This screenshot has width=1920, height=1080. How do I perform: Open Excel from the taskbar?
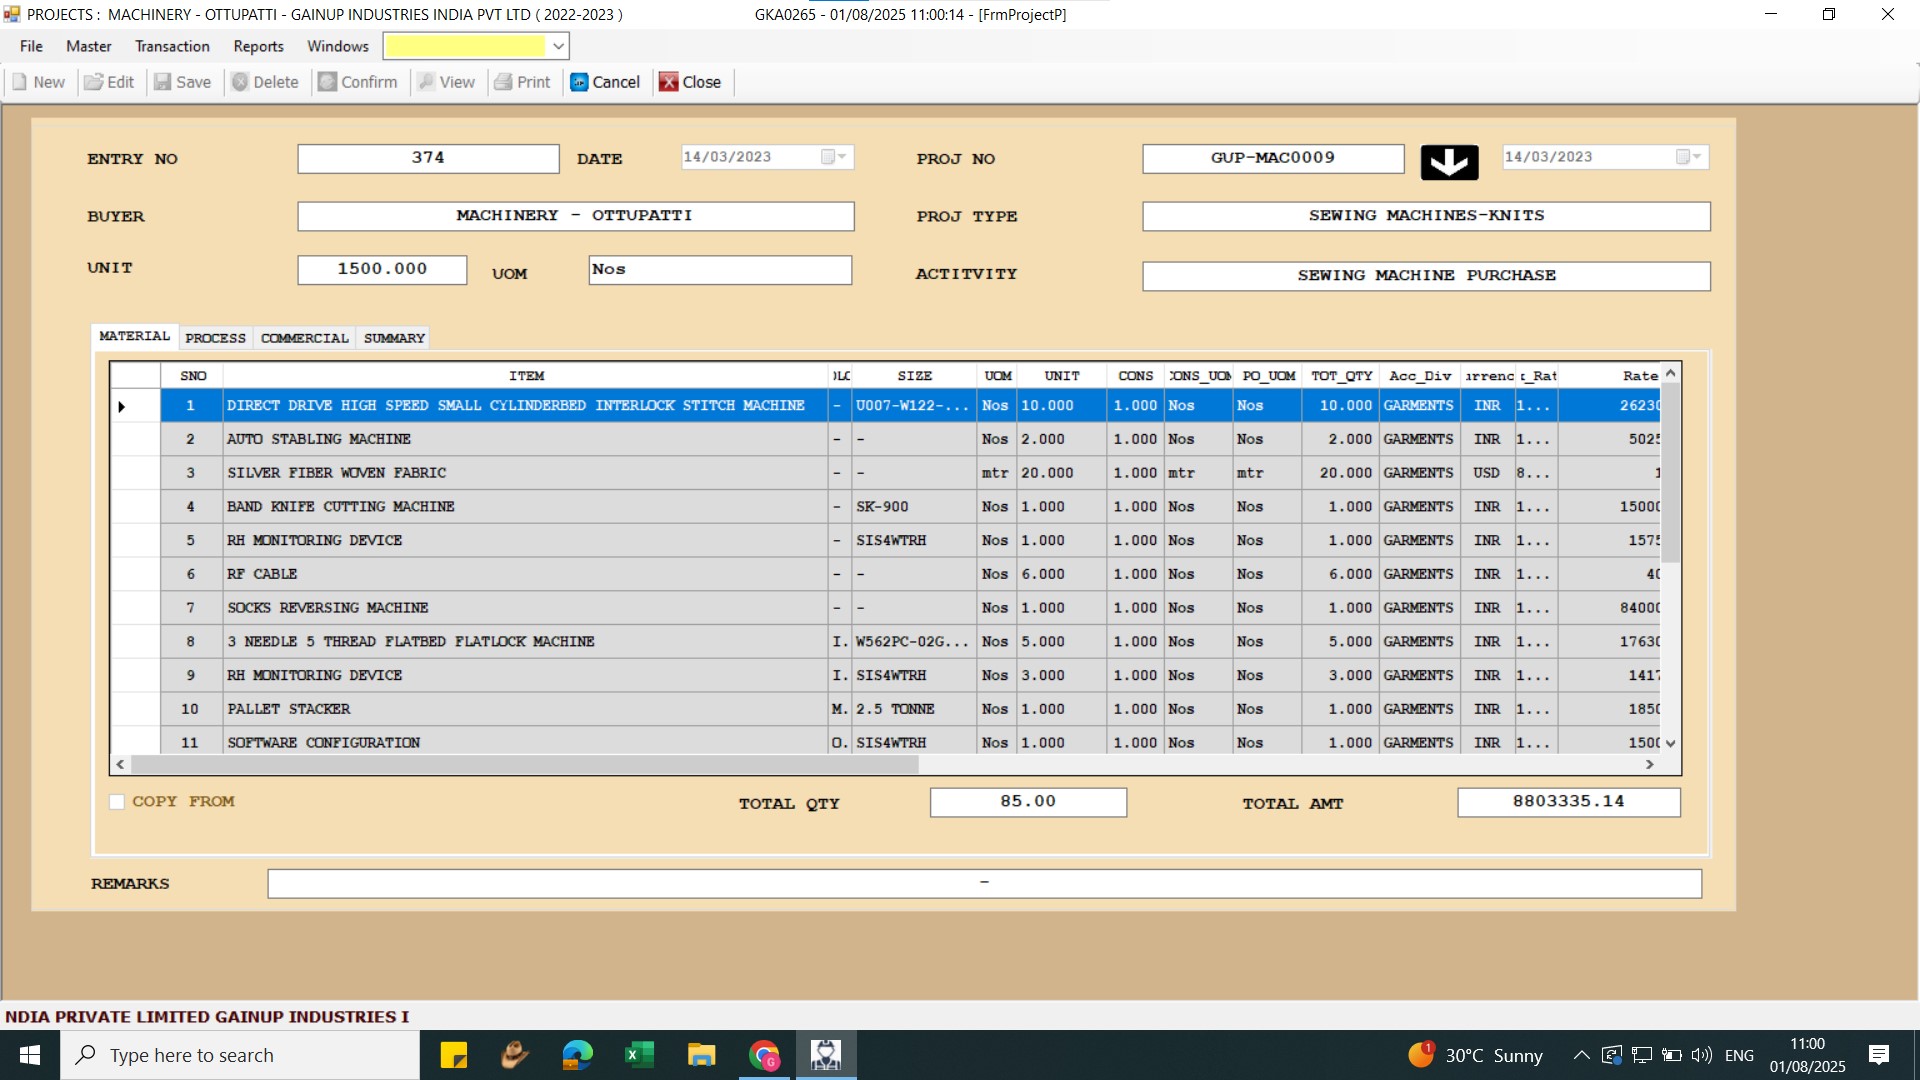coord(639,1055)
